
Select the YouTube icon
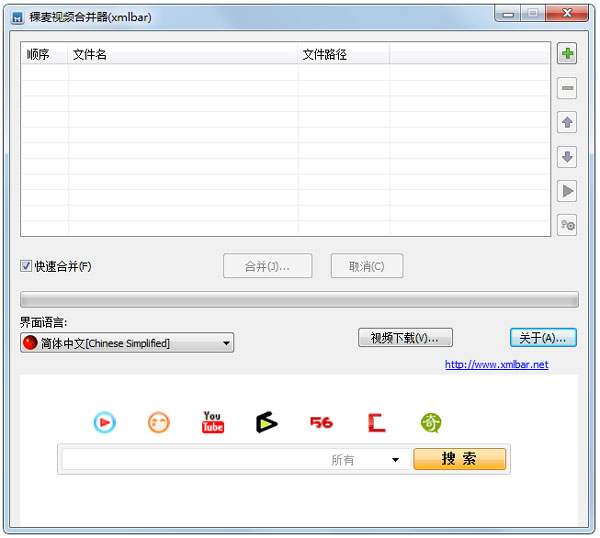pyautogui.click(x=213, y=422)
